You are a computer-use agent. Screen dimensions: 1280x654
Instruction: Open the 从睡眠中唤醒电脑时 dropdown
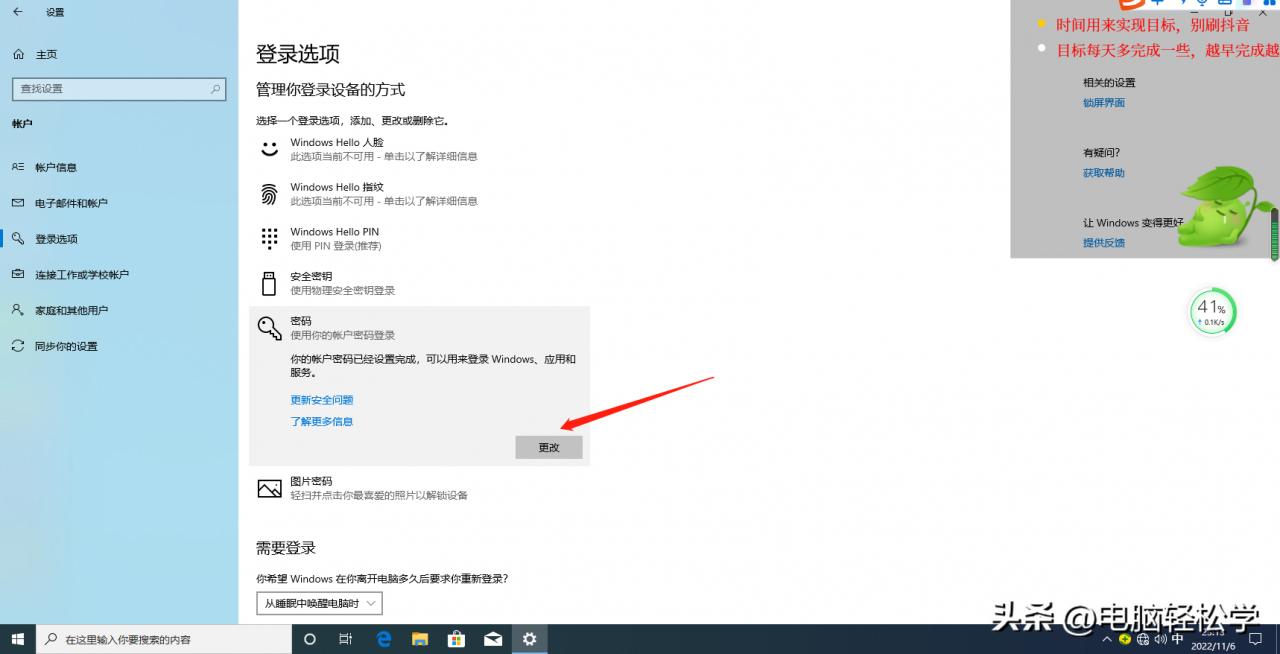pos(319,603)
